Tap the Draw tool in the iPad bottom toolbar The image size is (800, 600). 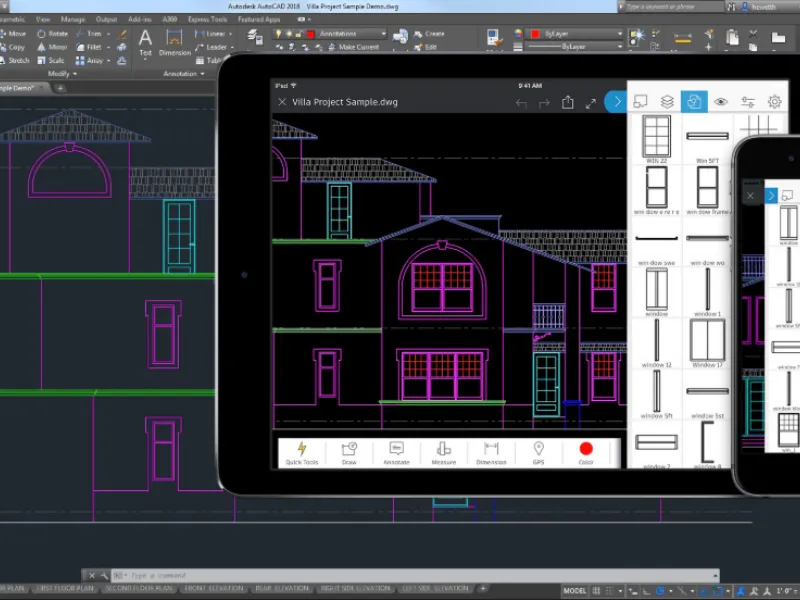pyautogui.click(x=349, y=453)
